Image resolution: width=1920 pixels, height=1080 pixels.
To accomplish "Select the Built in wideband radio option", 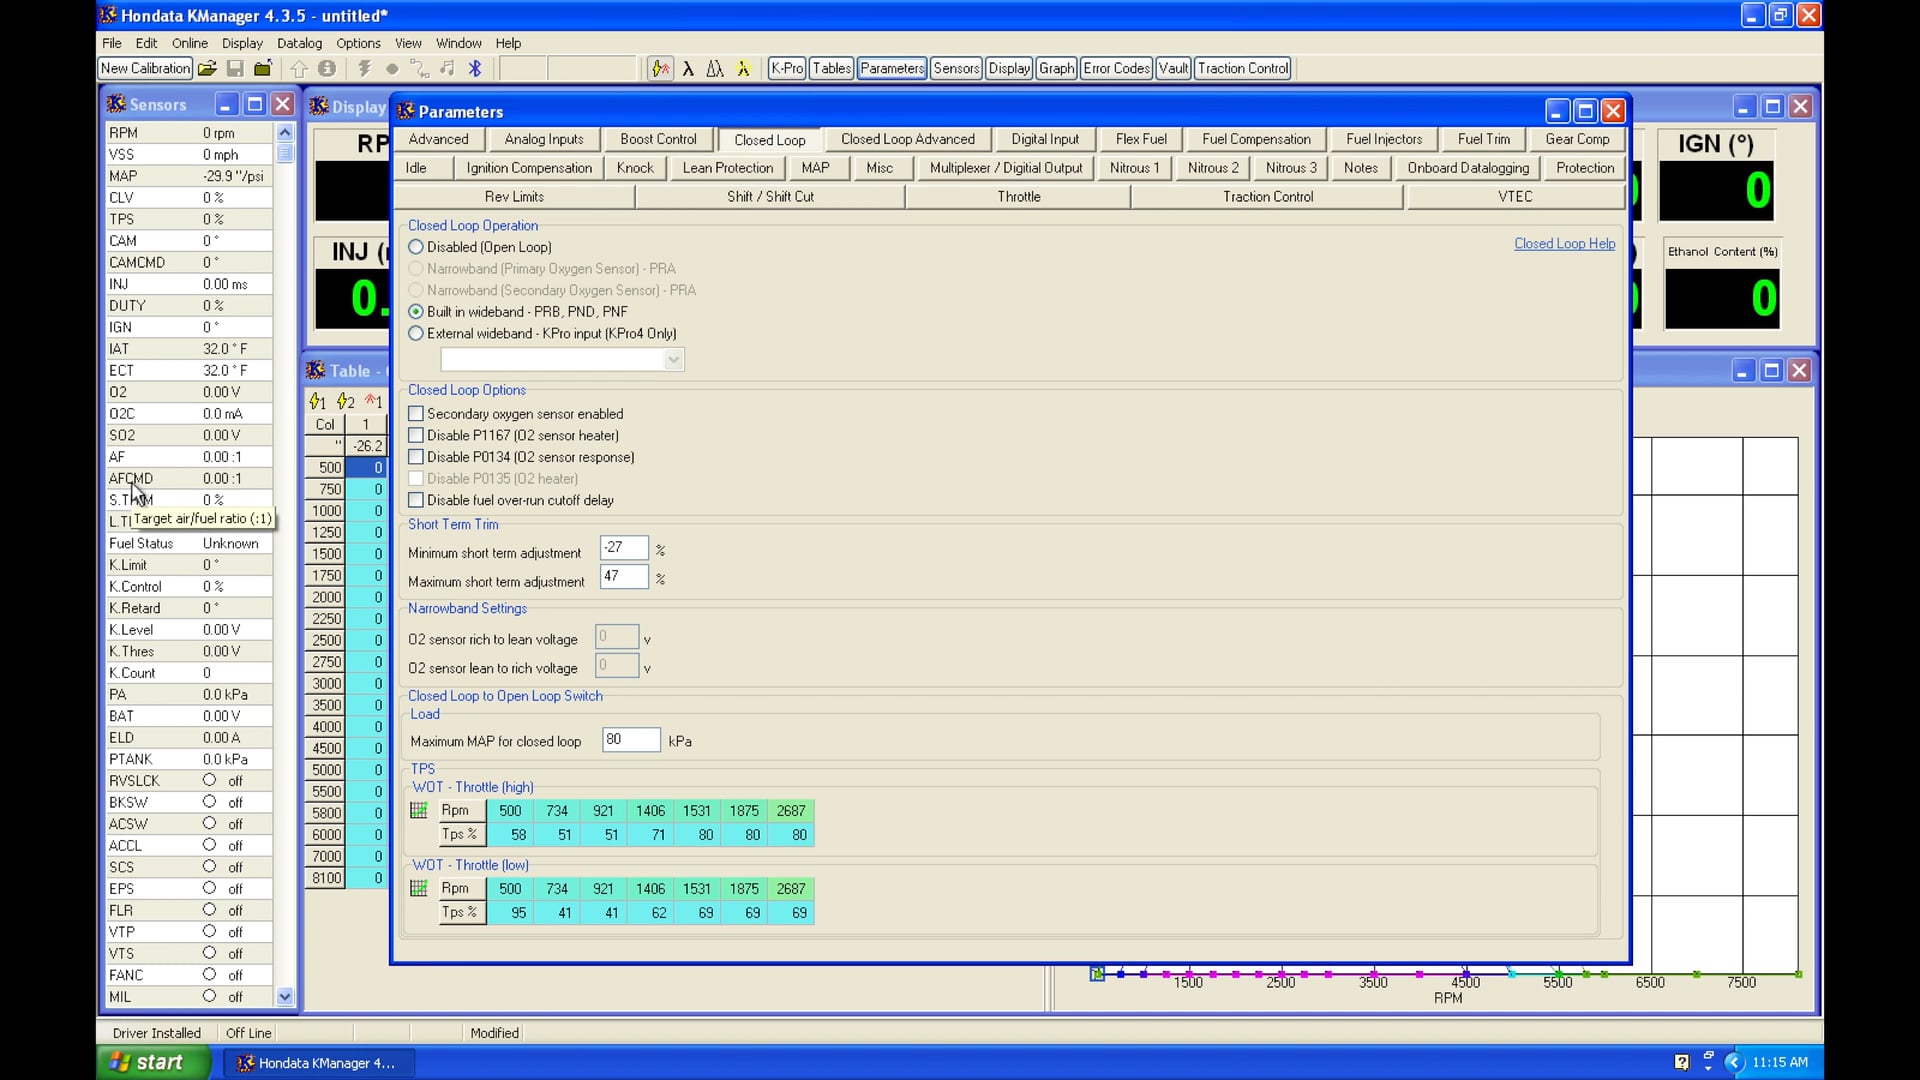I will 416,312.
